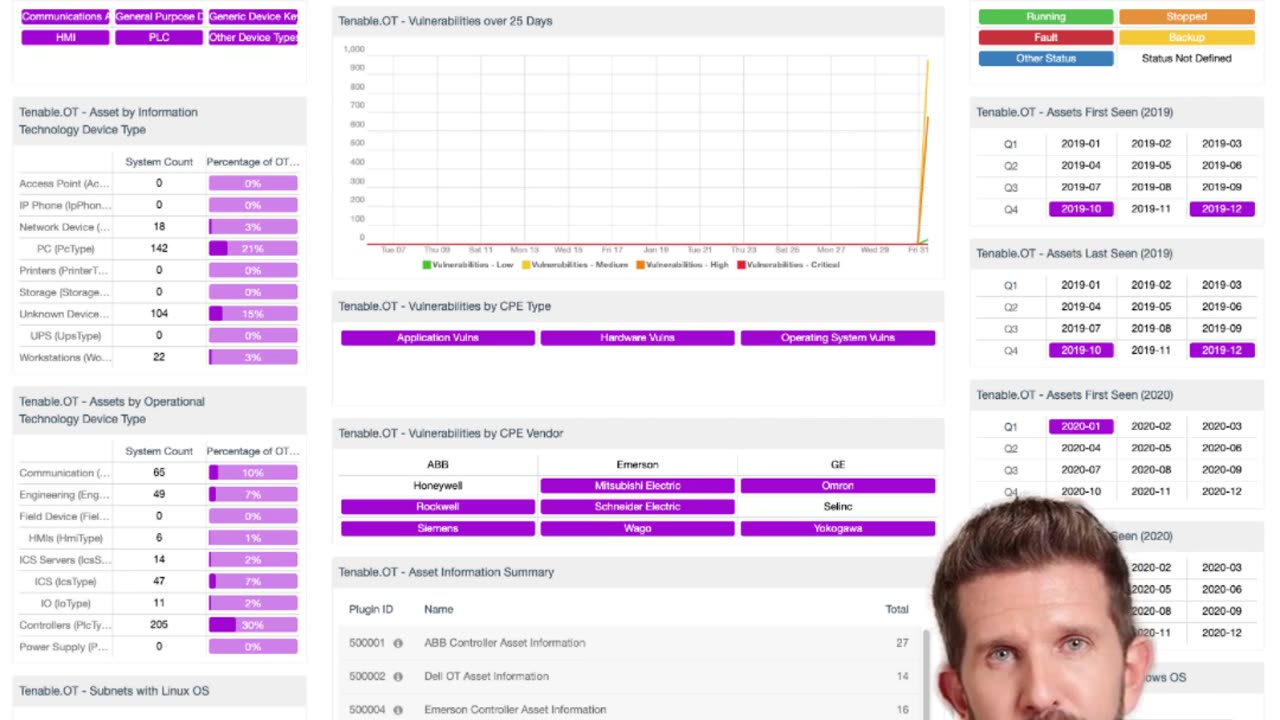Sort by Plugin ID column header
1280x720 pixels.
coord(371,609)
